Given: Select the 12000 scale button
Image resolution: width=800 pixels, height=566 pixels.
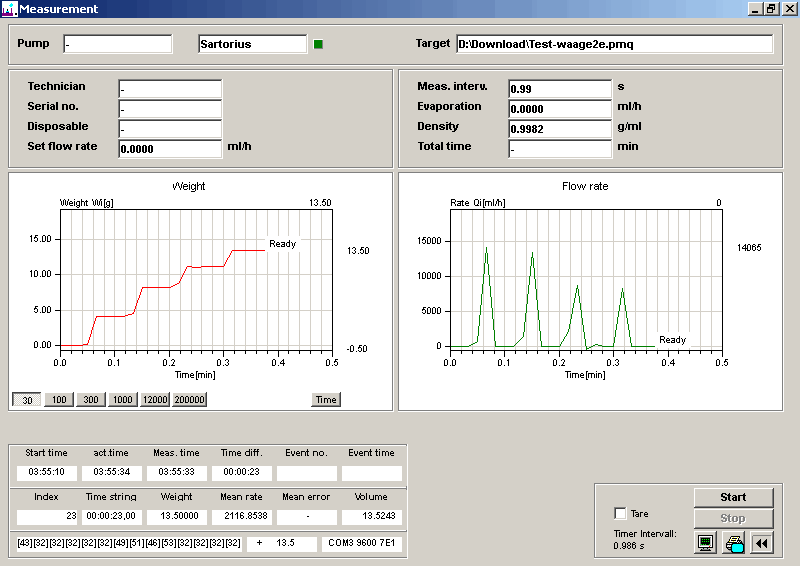Looking at the screenshot, I should (155, 400).
